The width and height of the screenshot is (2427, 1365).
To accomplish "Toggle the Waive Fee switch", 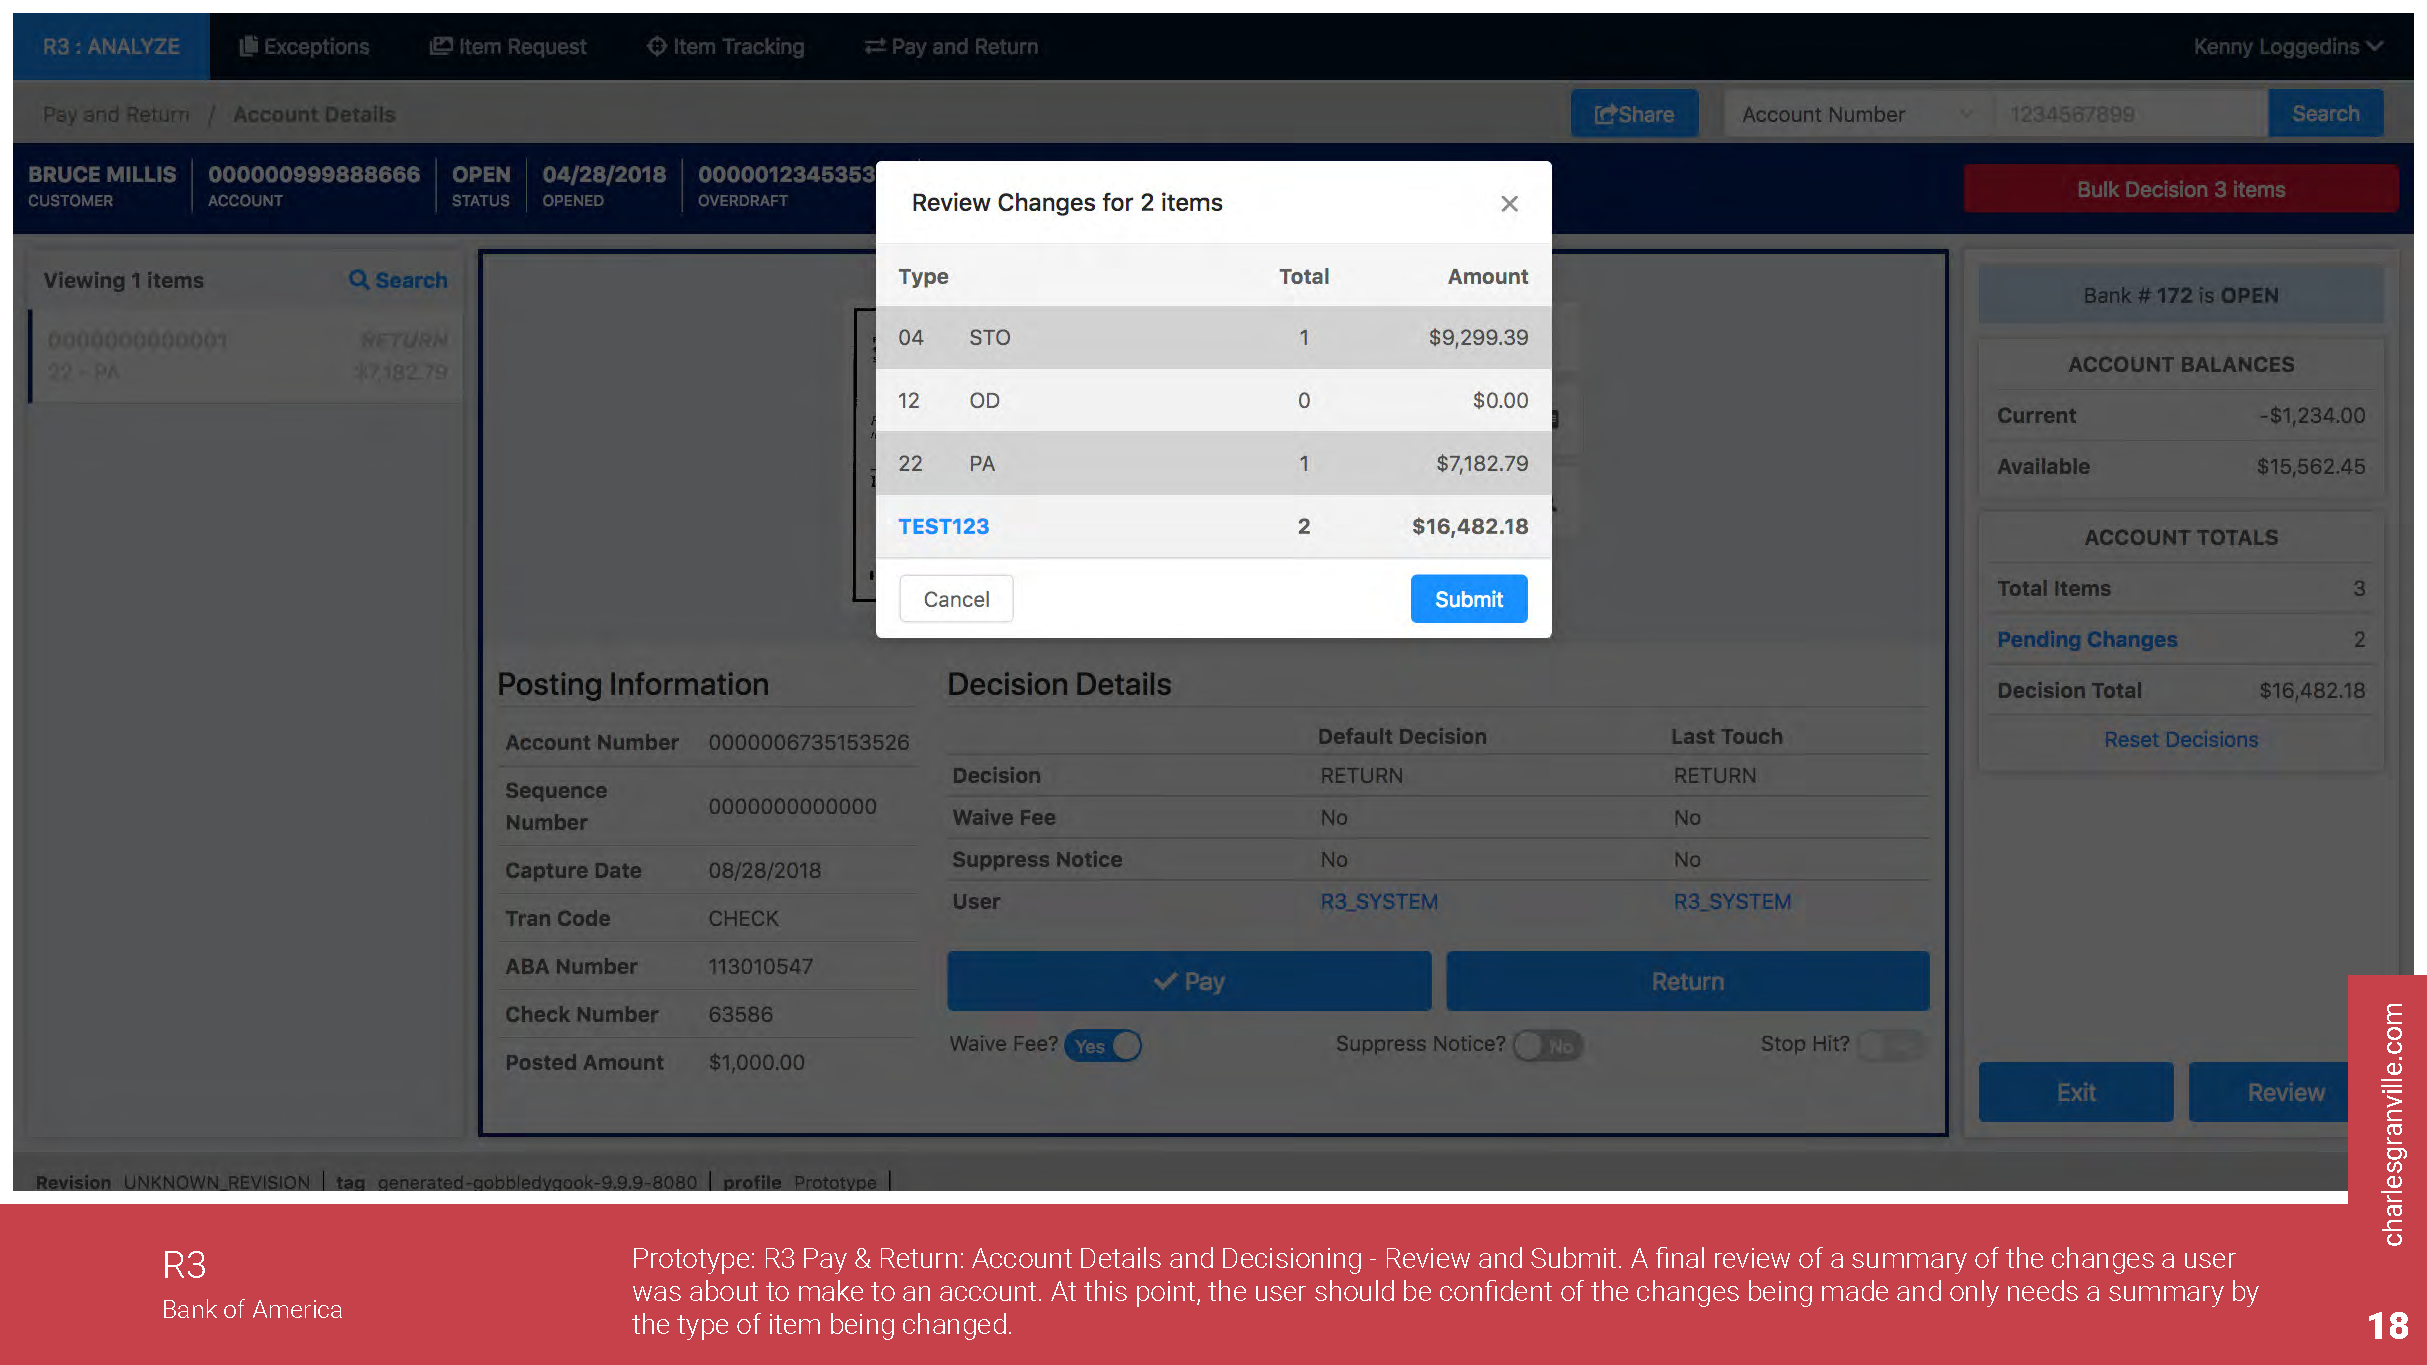I will tap(1103, 1046).
